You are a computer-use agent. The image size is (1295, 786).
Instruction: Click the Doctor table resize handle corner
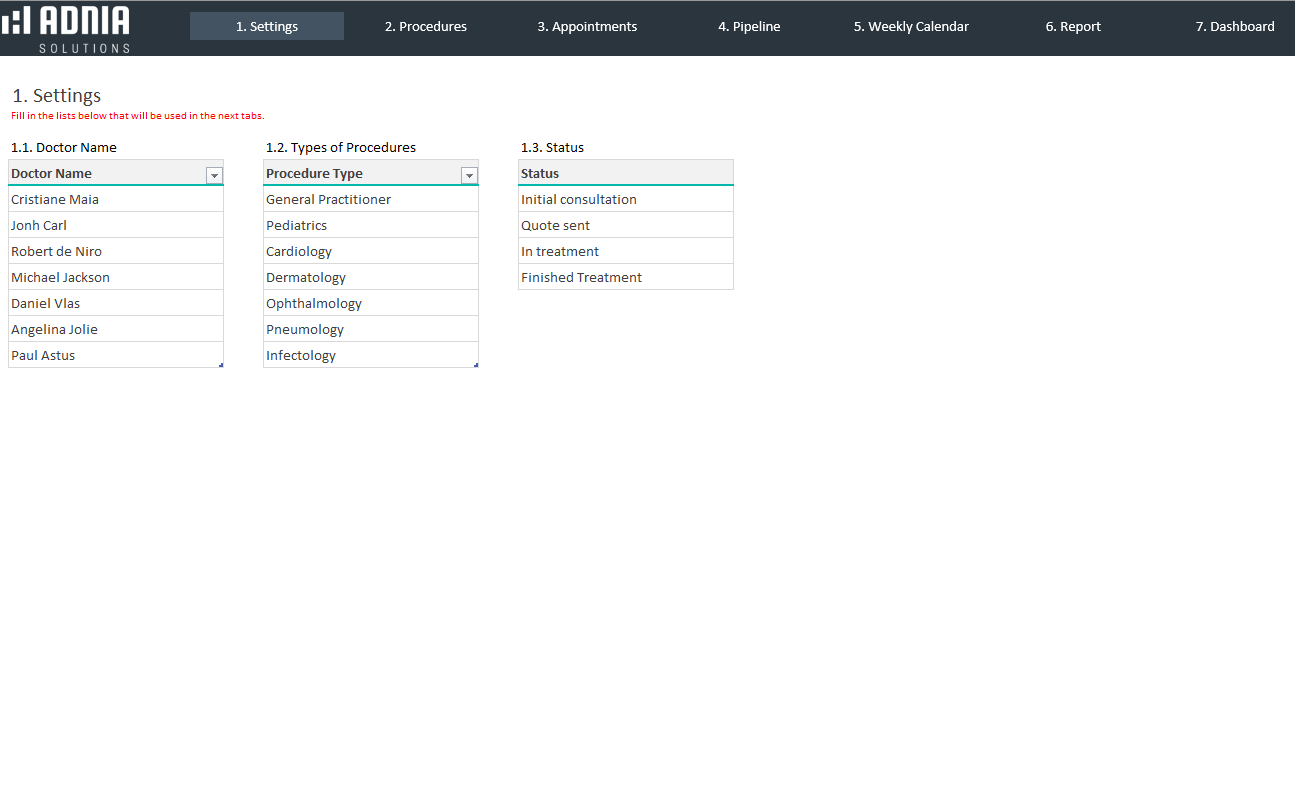click(x=221, y=365)
